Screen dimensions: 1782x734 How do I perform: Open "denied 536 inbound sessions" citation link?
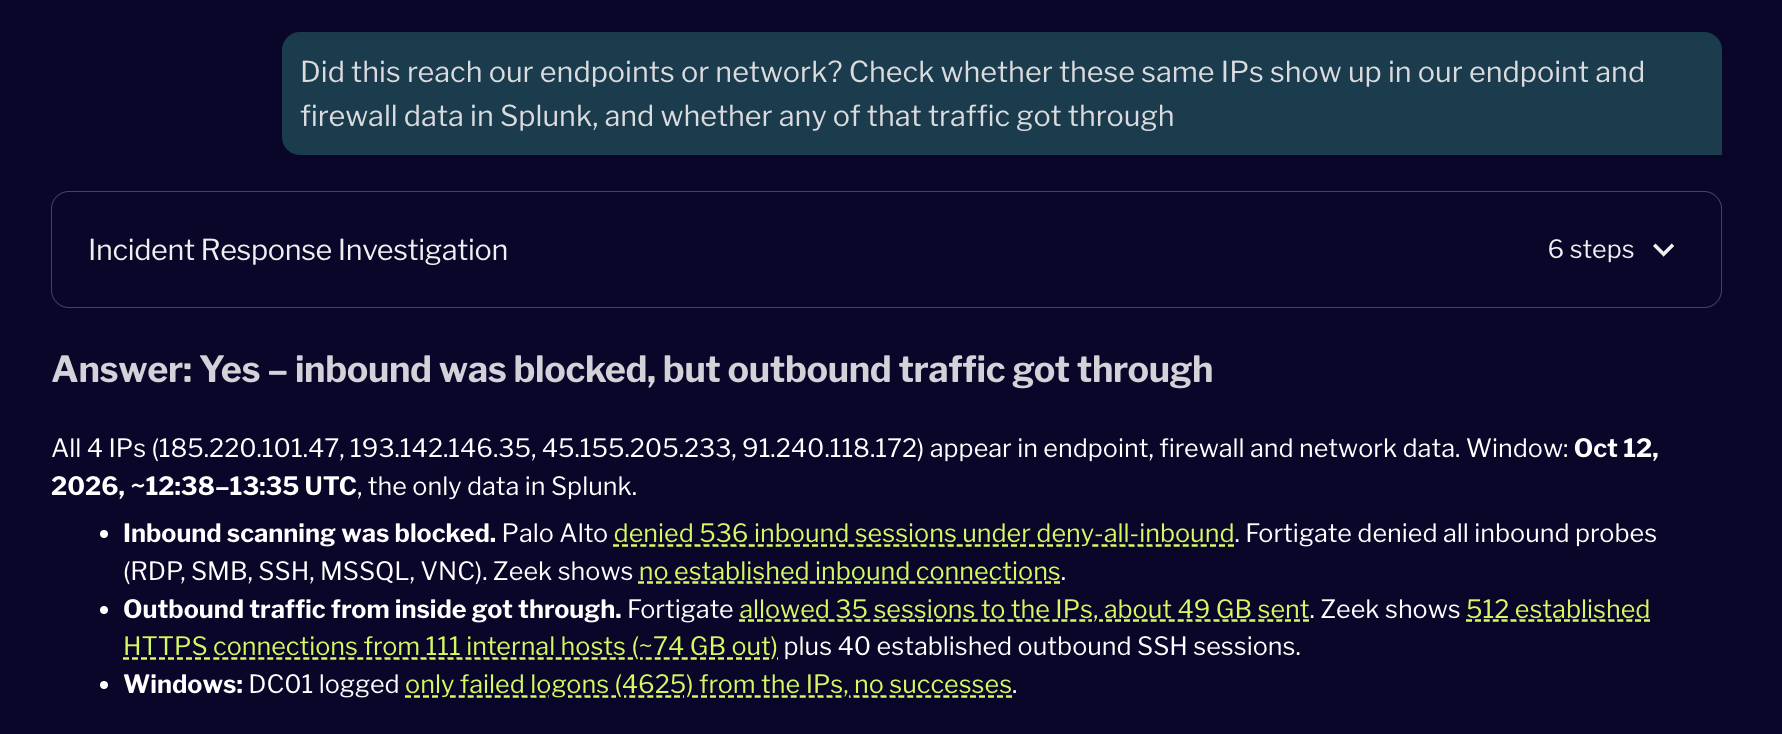[x=923, y=534]
